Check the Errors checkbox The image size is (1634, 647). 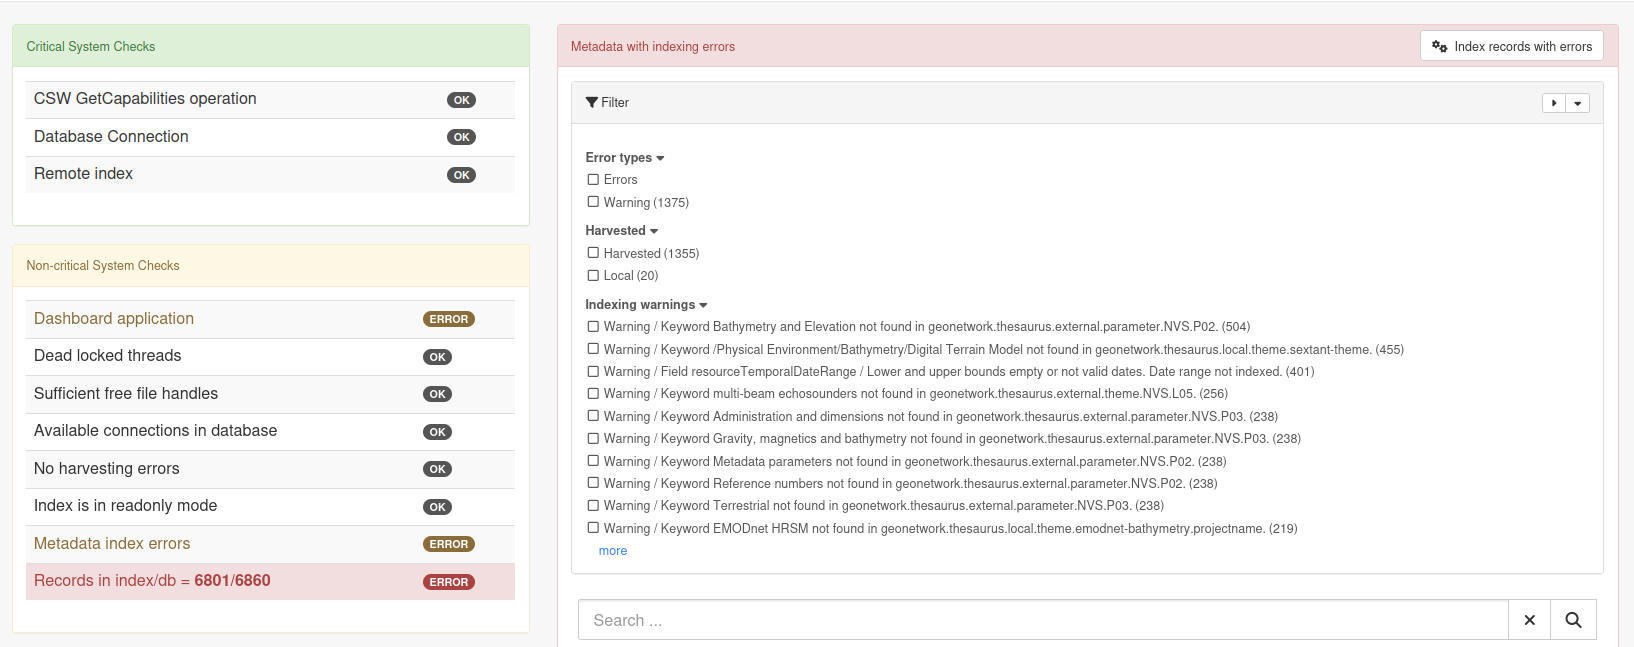(593, 180)
